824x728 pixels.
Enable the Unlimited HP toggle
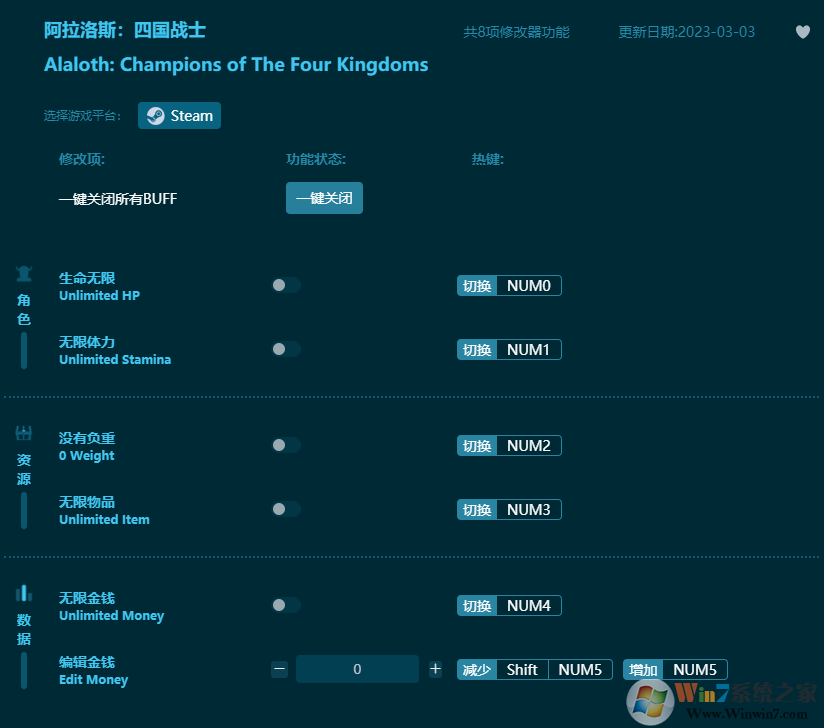pos(285,286)
